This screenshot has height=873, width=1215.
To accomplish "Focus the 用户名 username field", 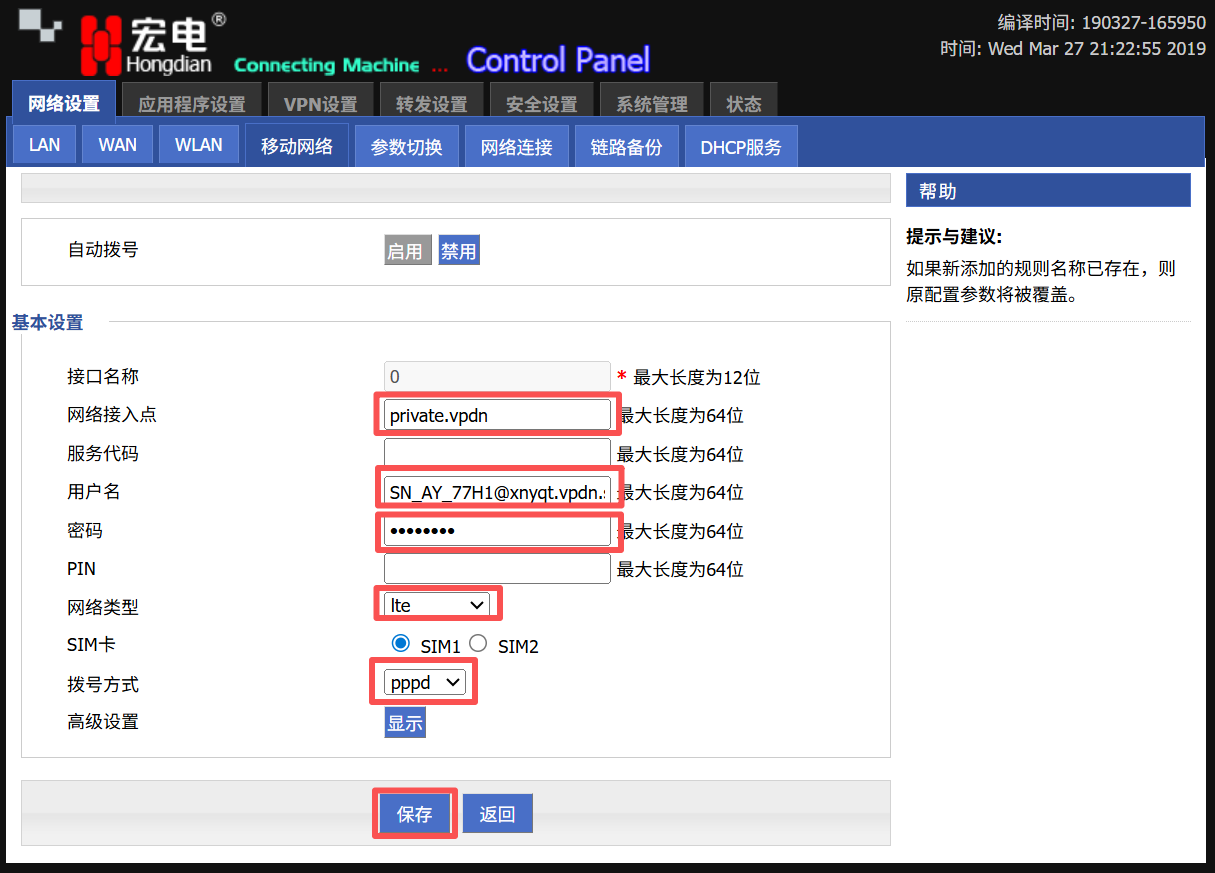I will [x=497, y=492].
